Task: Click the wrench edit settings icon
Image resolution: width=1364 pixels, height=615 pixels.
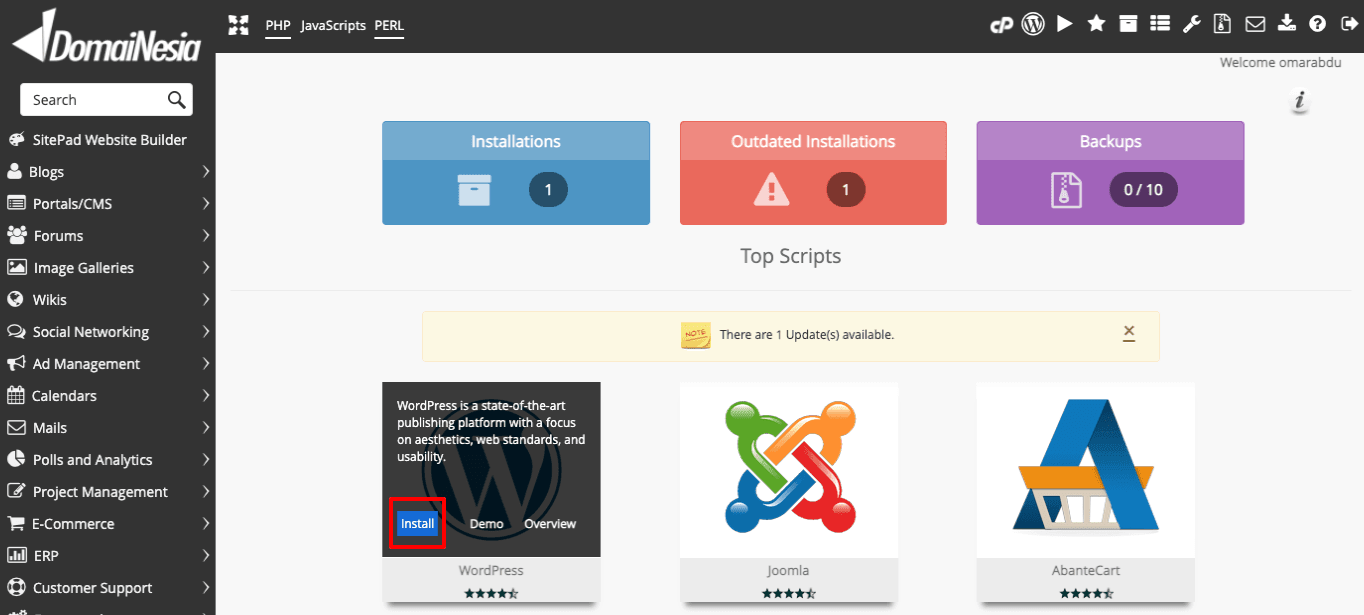Action: point(1191,24)
